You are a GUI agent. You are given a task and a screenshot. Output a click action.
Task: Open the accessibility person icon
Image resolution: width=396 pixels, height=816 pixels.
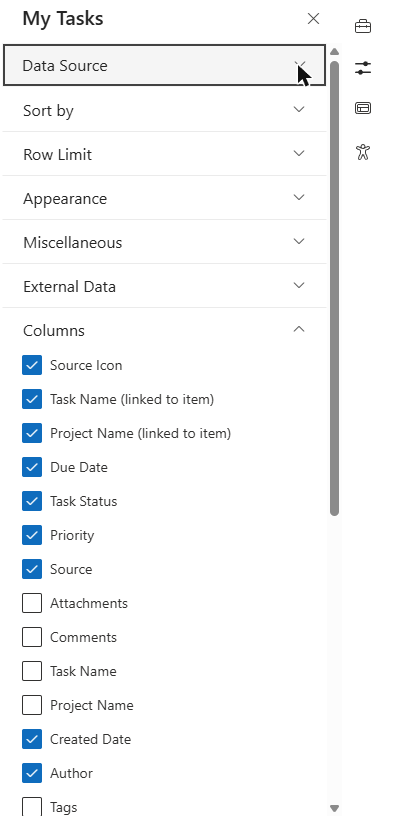363,152
